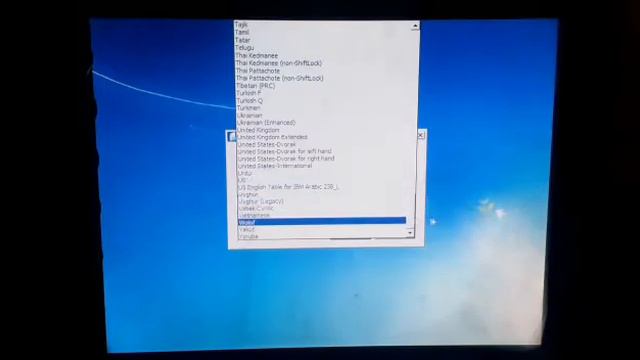
Task: Choose Yoruba at list bottom
Action: (249, 236)
